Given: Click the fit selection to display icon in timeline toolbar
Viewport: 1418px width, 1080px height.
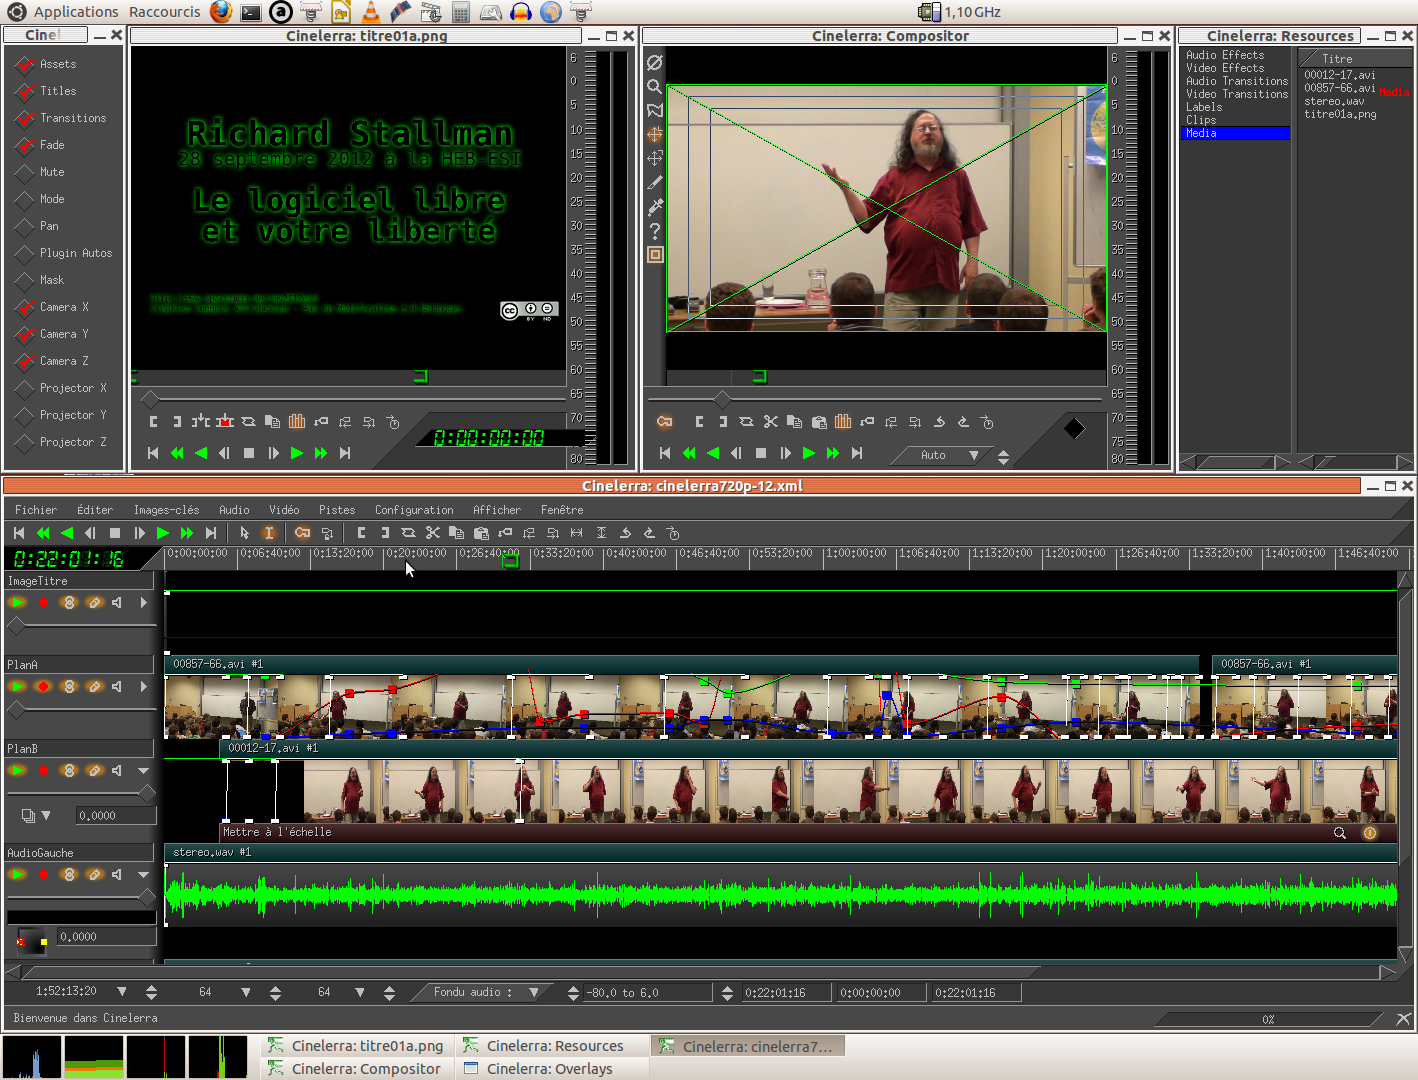Looking at the screenshot, I should click(577, 533).
